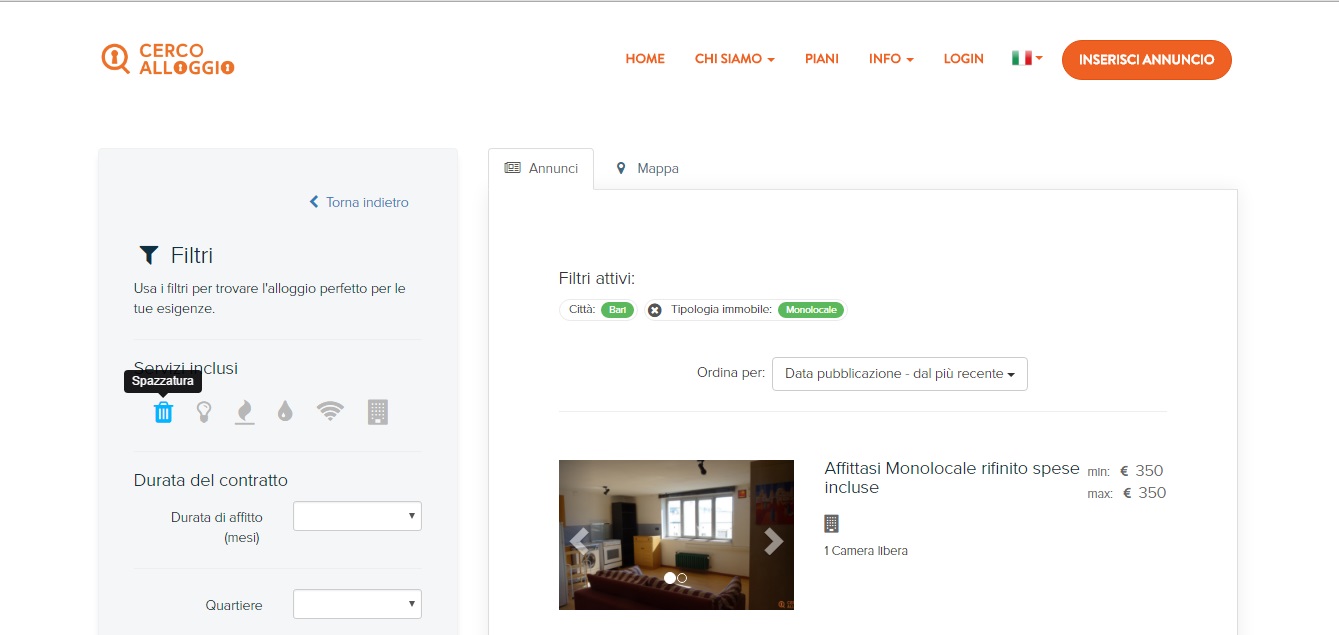Open the language flag selector
1339x635 pixels.
tap(1026, 59)
